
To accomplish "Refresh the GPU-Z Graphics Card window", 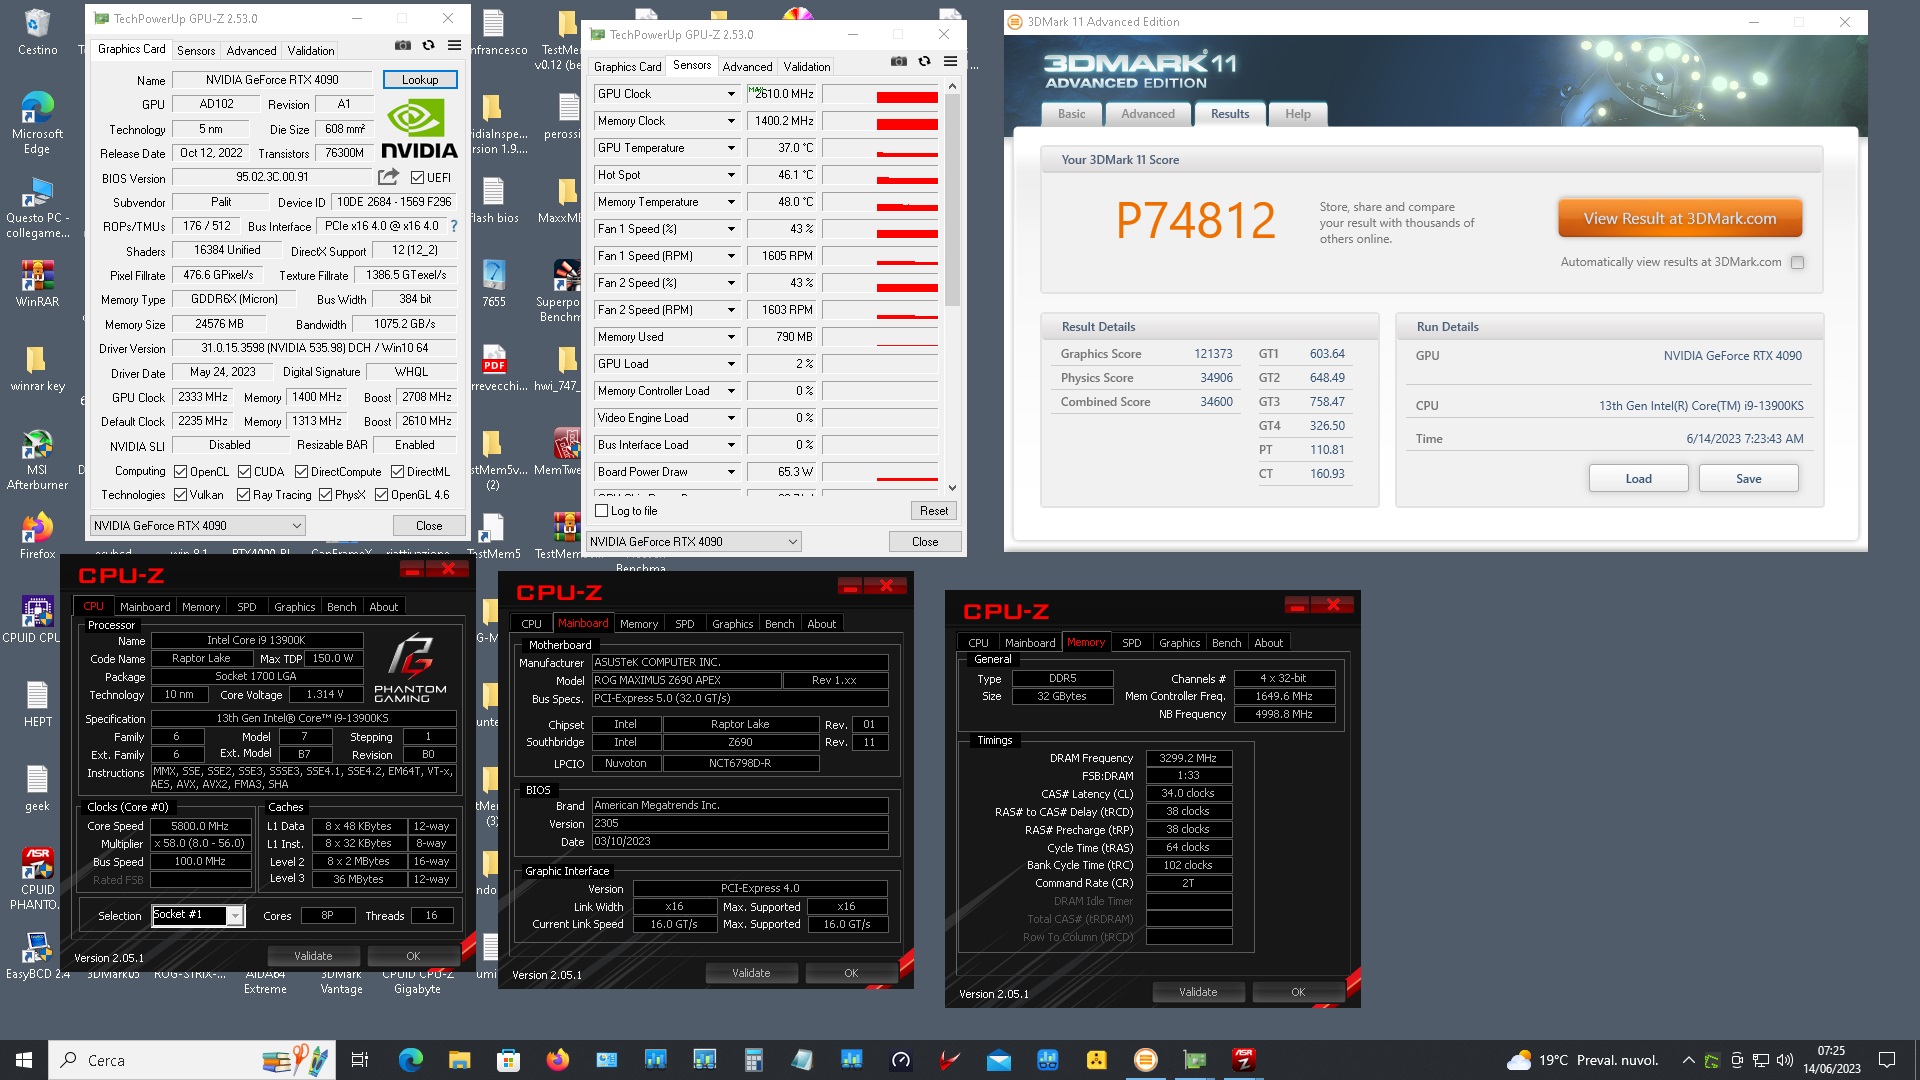I will click(428, 45).
